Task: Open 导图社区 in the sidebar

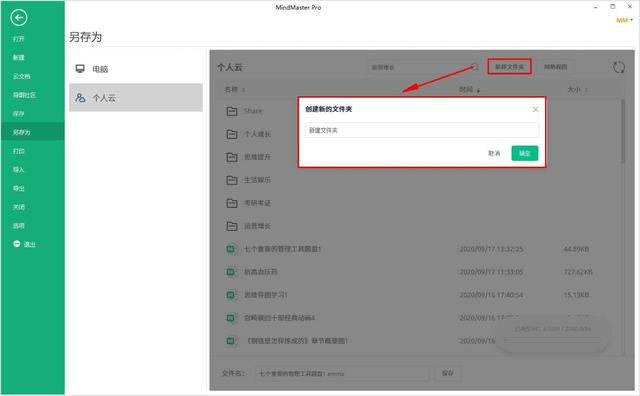Action: coord(24,95)
